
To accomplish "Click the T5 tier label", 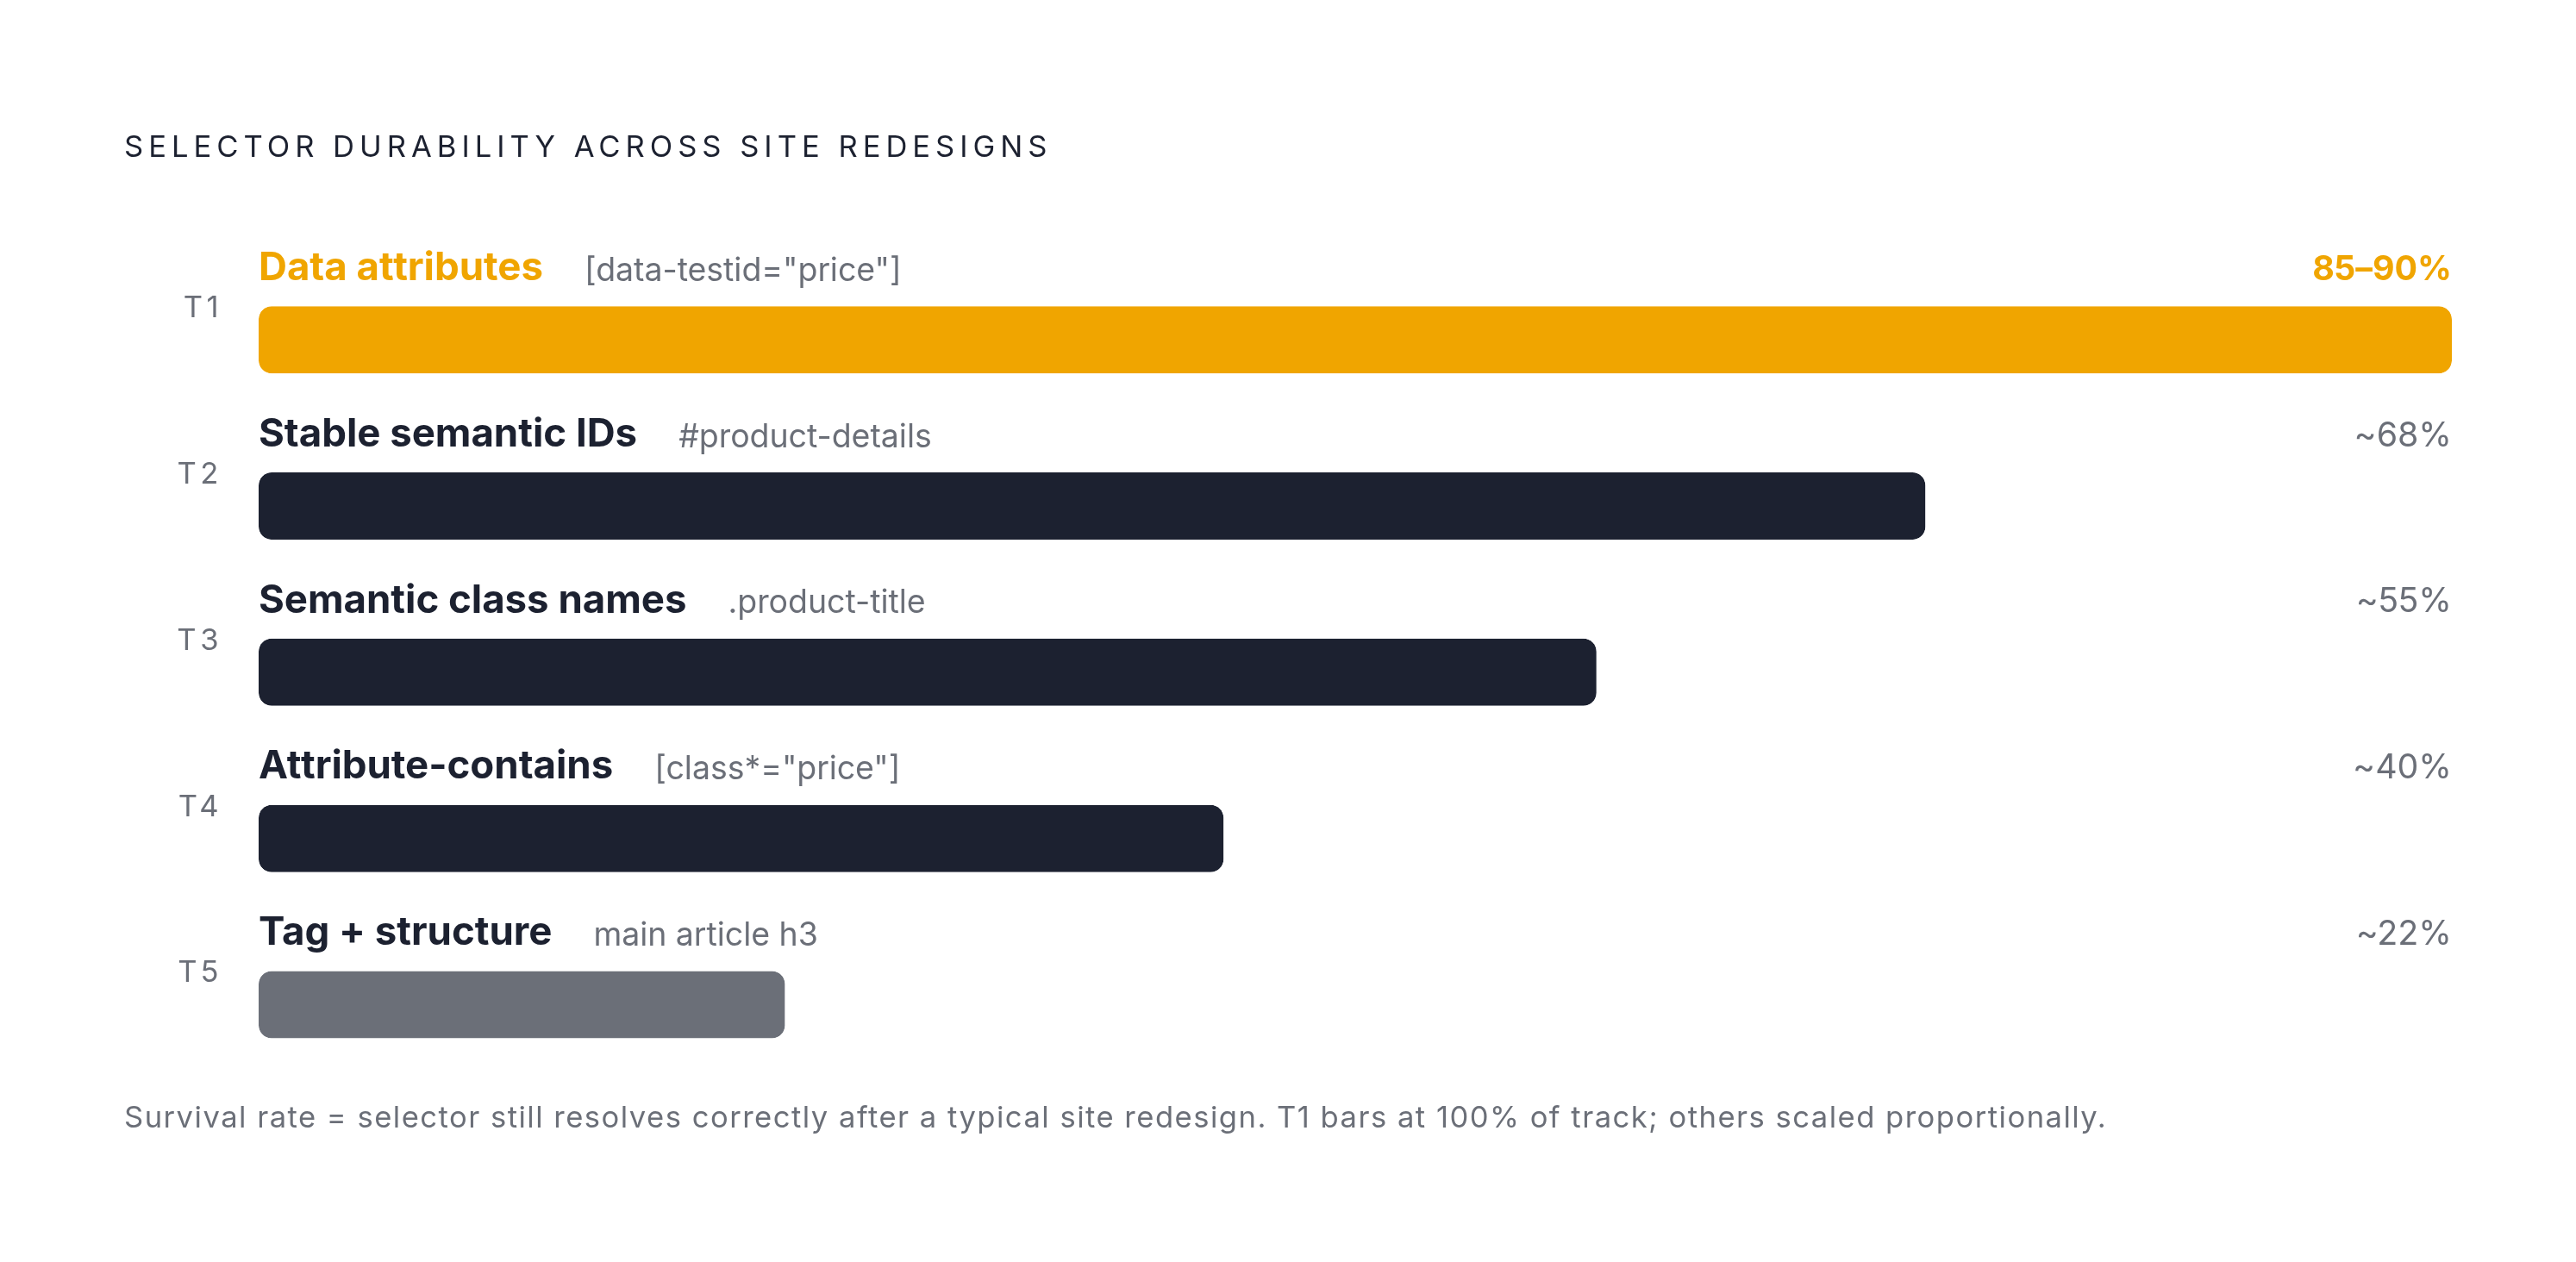I will point(198,971).
